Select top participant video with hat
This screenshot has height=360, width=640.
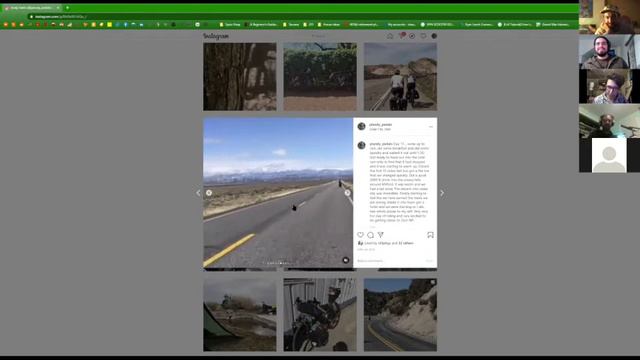pos(609,17)
